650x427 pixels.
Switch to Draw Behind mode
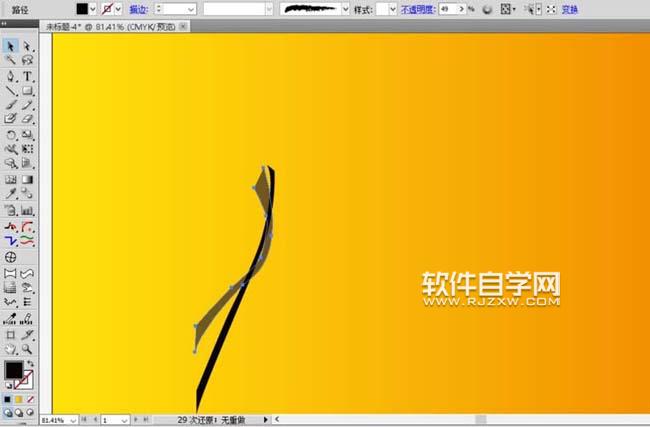click(19, 412)
